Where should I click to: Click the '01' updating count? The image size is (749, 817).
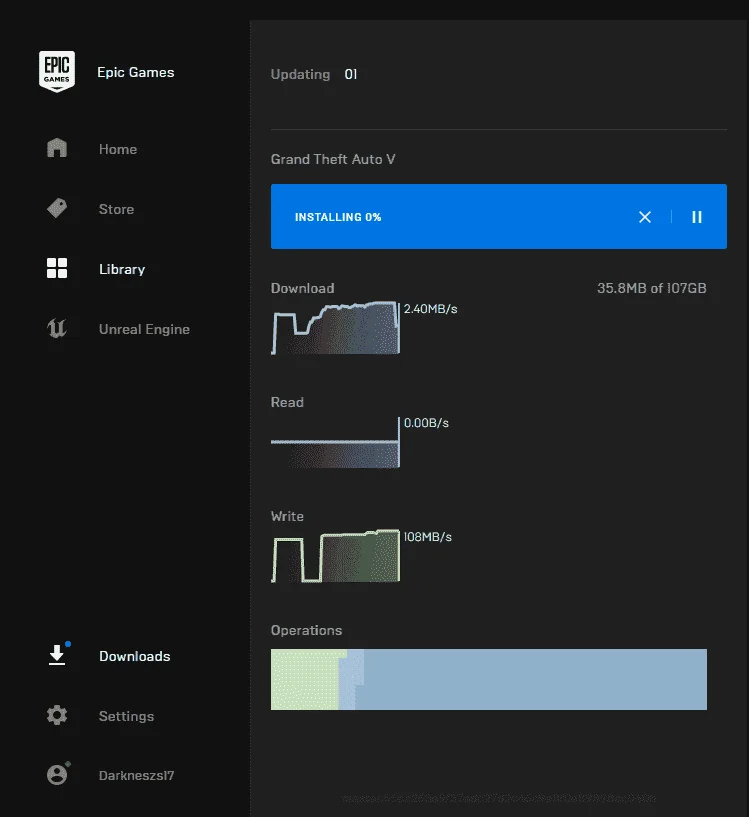tap(351, 75)
